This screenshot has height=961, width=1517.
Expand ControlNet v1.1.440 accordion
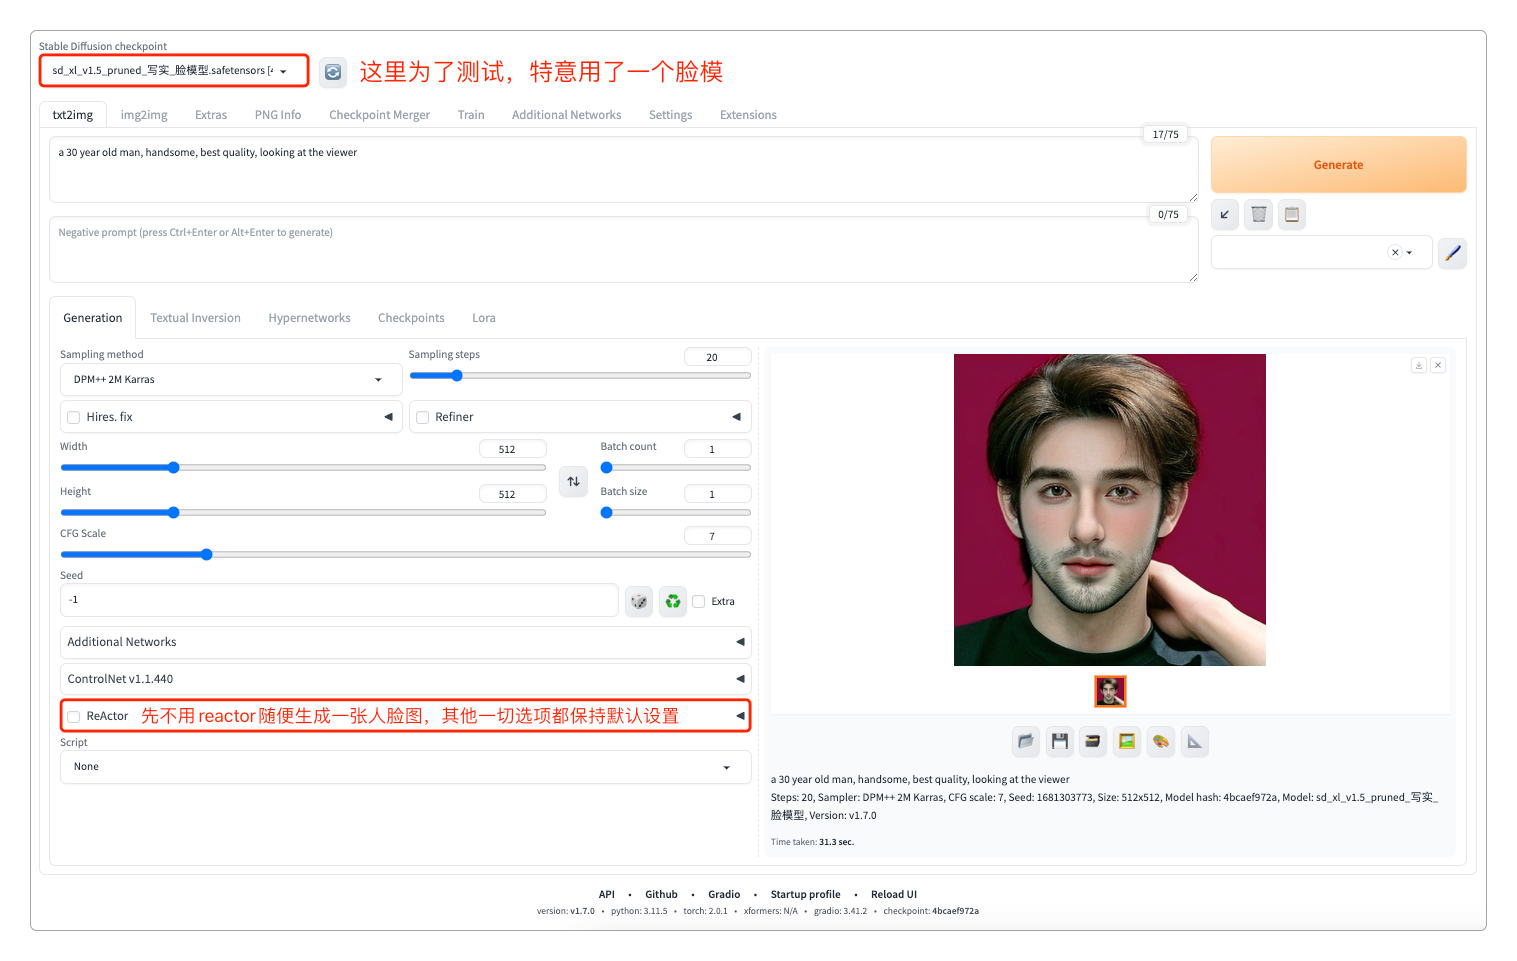pos(405,679)
